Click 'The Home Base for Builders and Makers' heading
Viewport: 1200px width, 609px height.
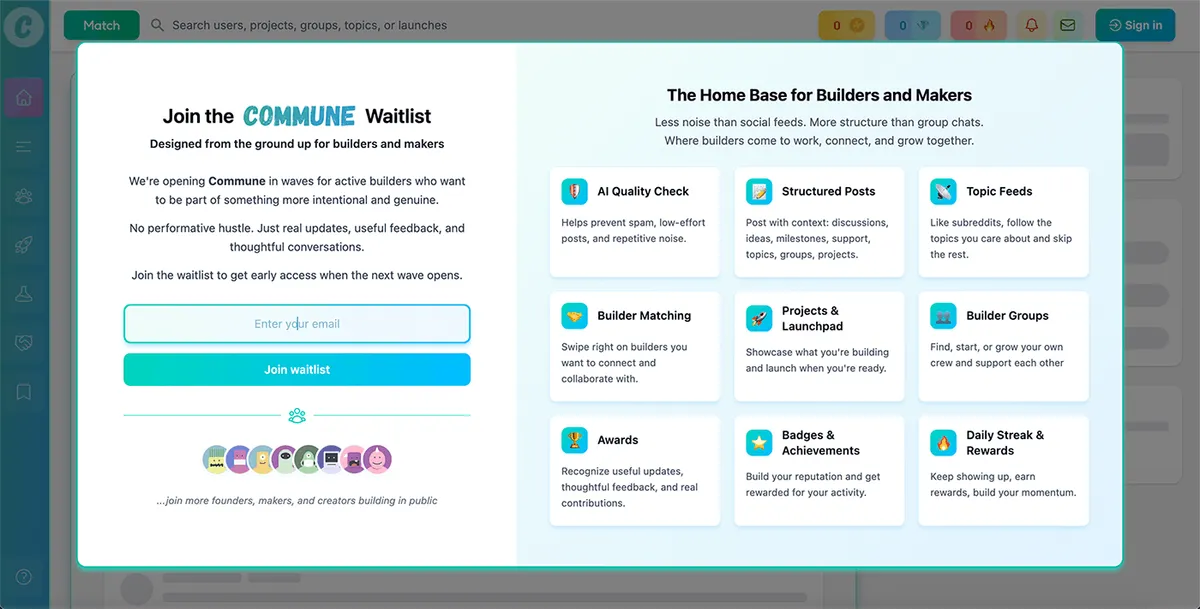click(x=819, y=96)
